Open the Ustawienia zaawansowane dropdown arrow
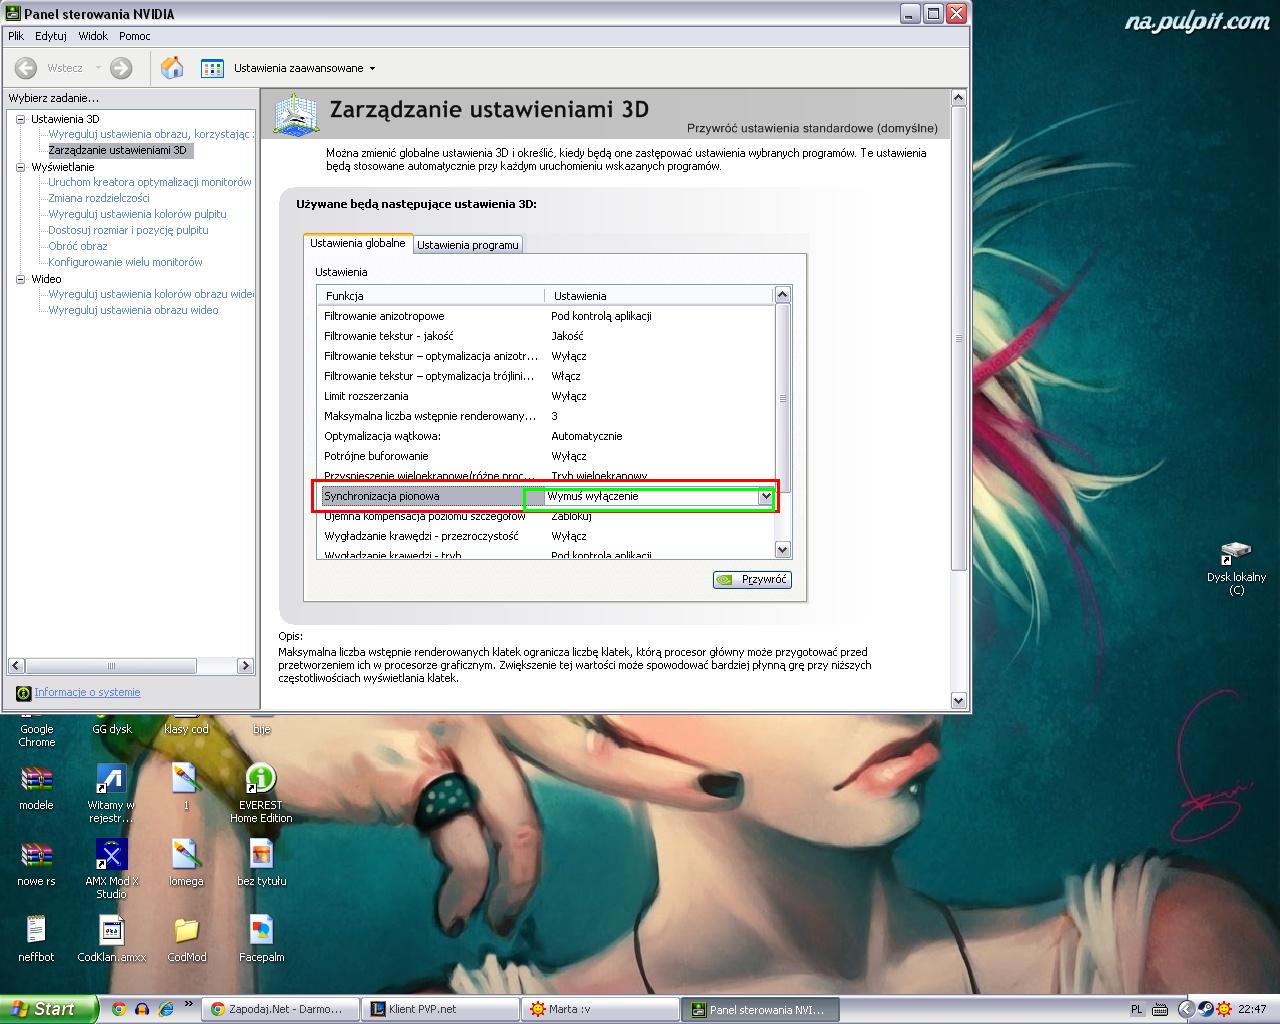 point(372,69)
